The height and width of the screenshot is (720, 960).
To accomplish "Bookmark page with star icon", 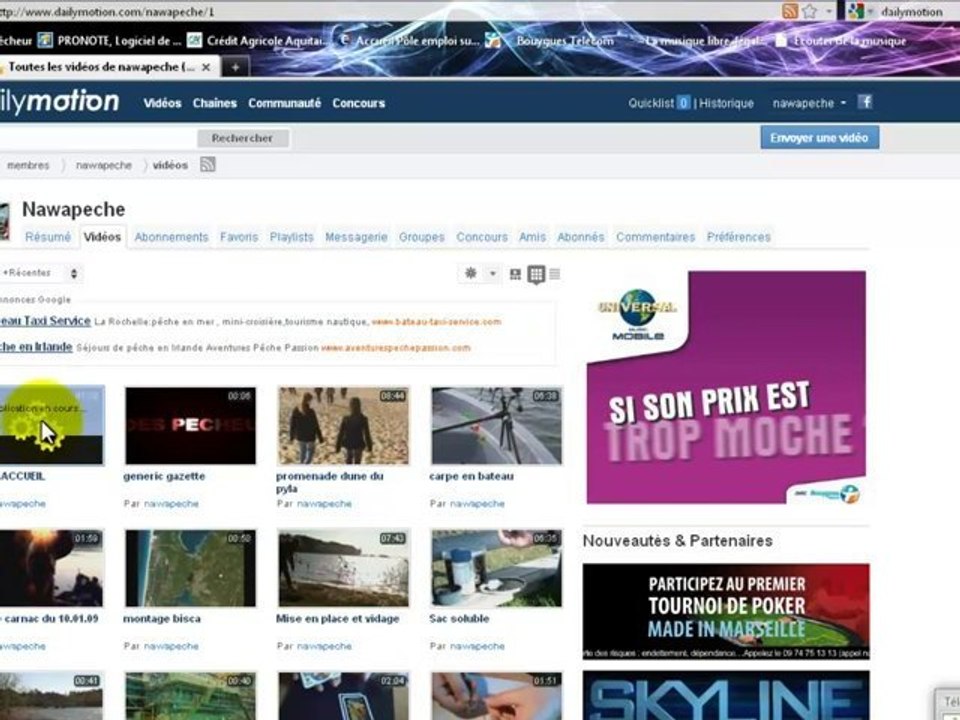I will (809, 11).
